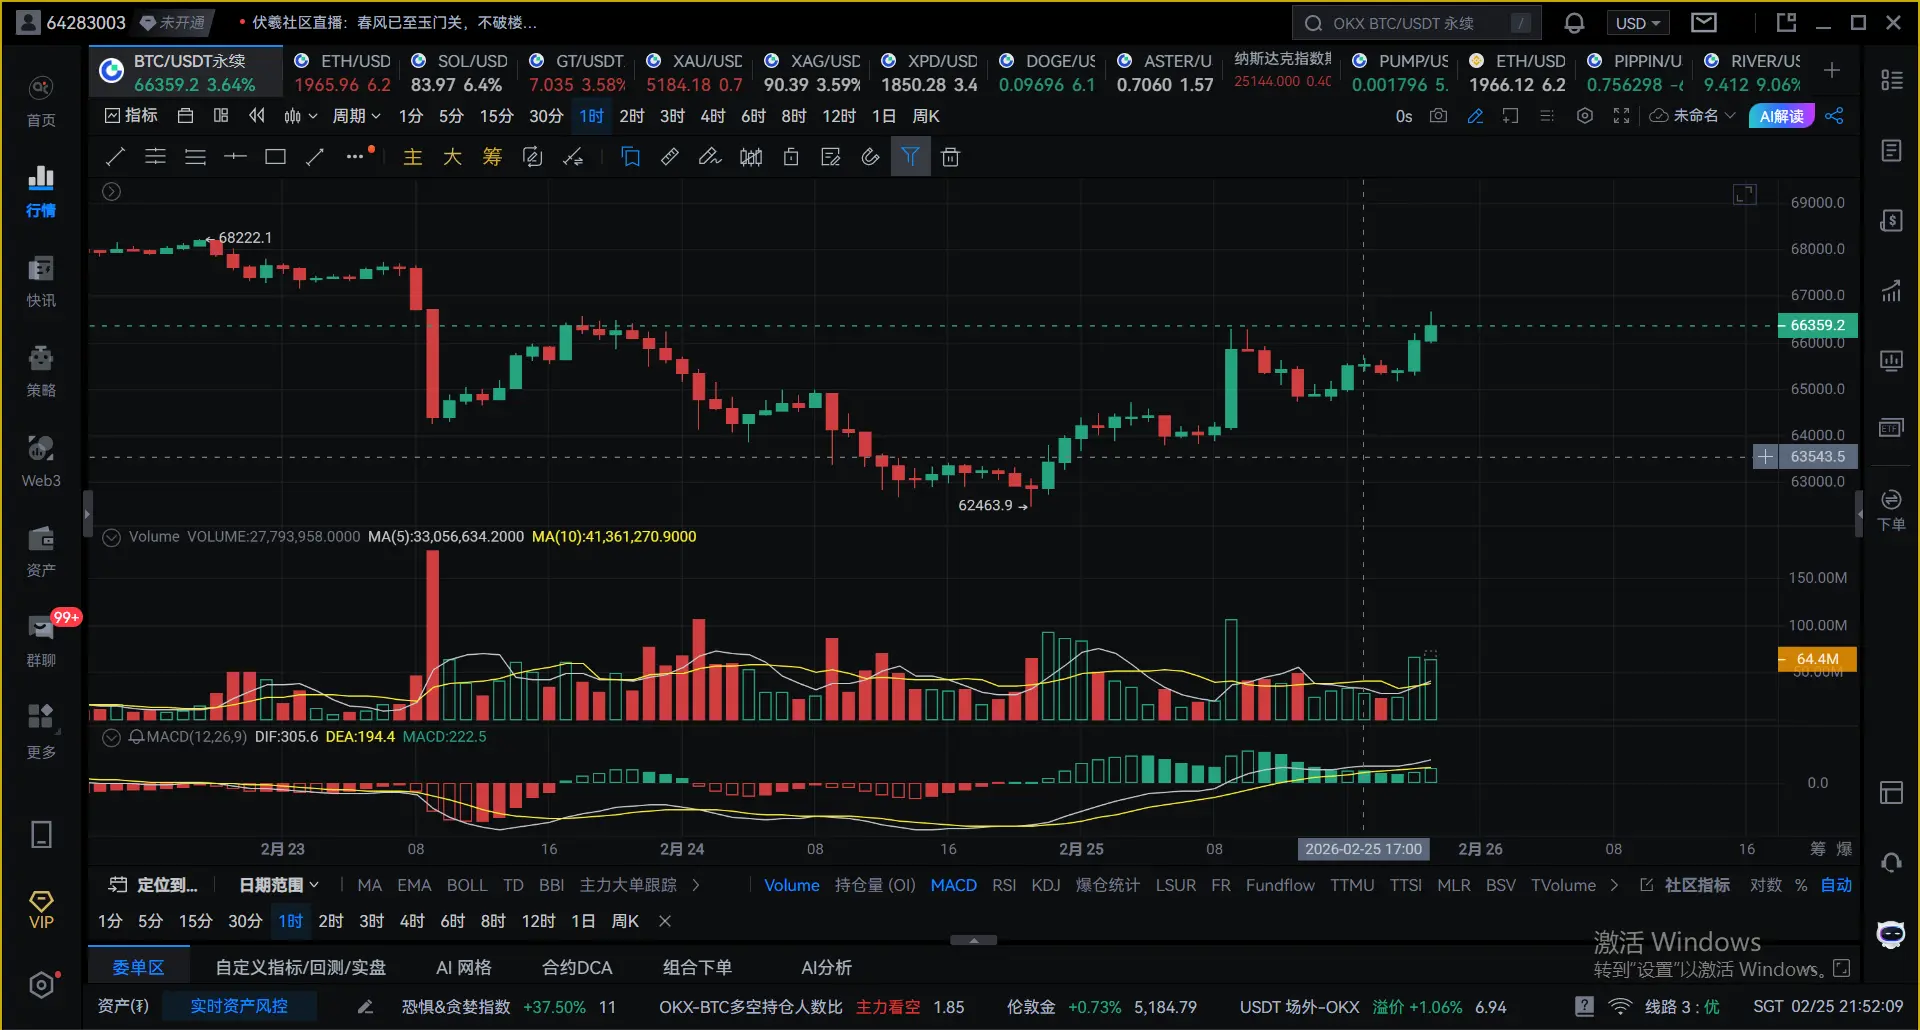This screenshot has height=1030, width=1920.
Task: Open the 首页 home sidebar icon
Action: coord(41,101)
